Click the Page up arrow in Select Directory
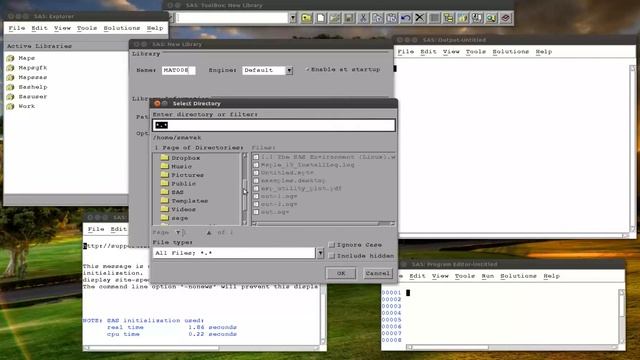The height and width of the screenshot is (360, 640). pyautogui.click(x=209, y=232)
